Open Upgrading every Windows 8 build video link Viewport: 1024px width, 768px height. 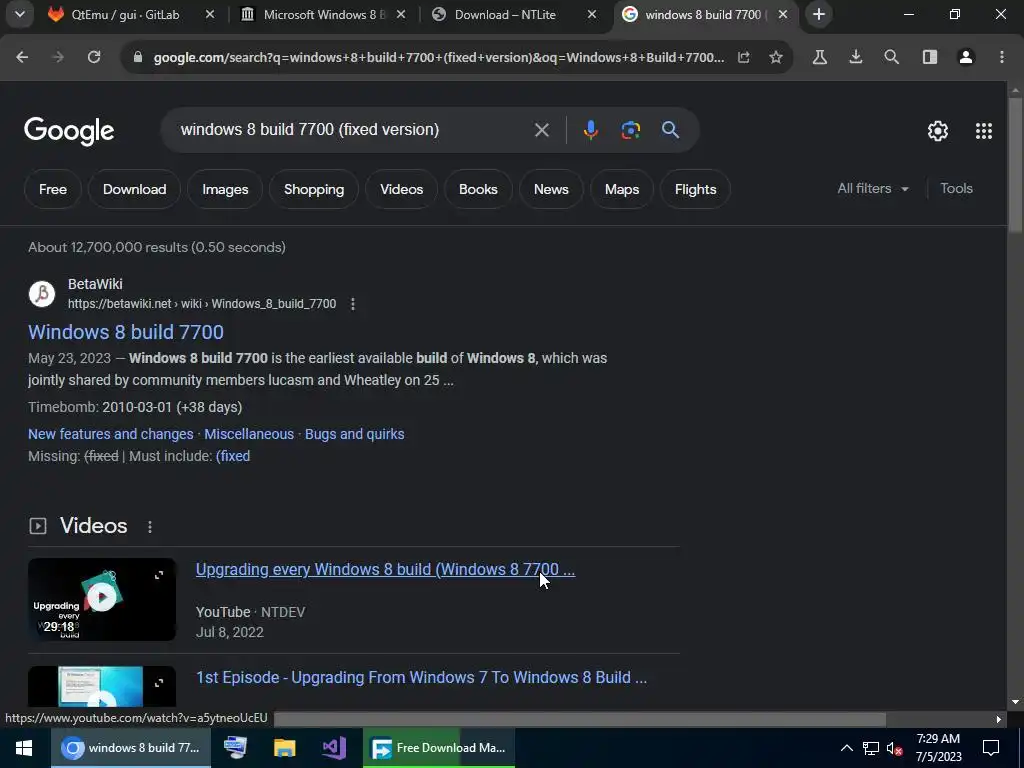(385, 569)
